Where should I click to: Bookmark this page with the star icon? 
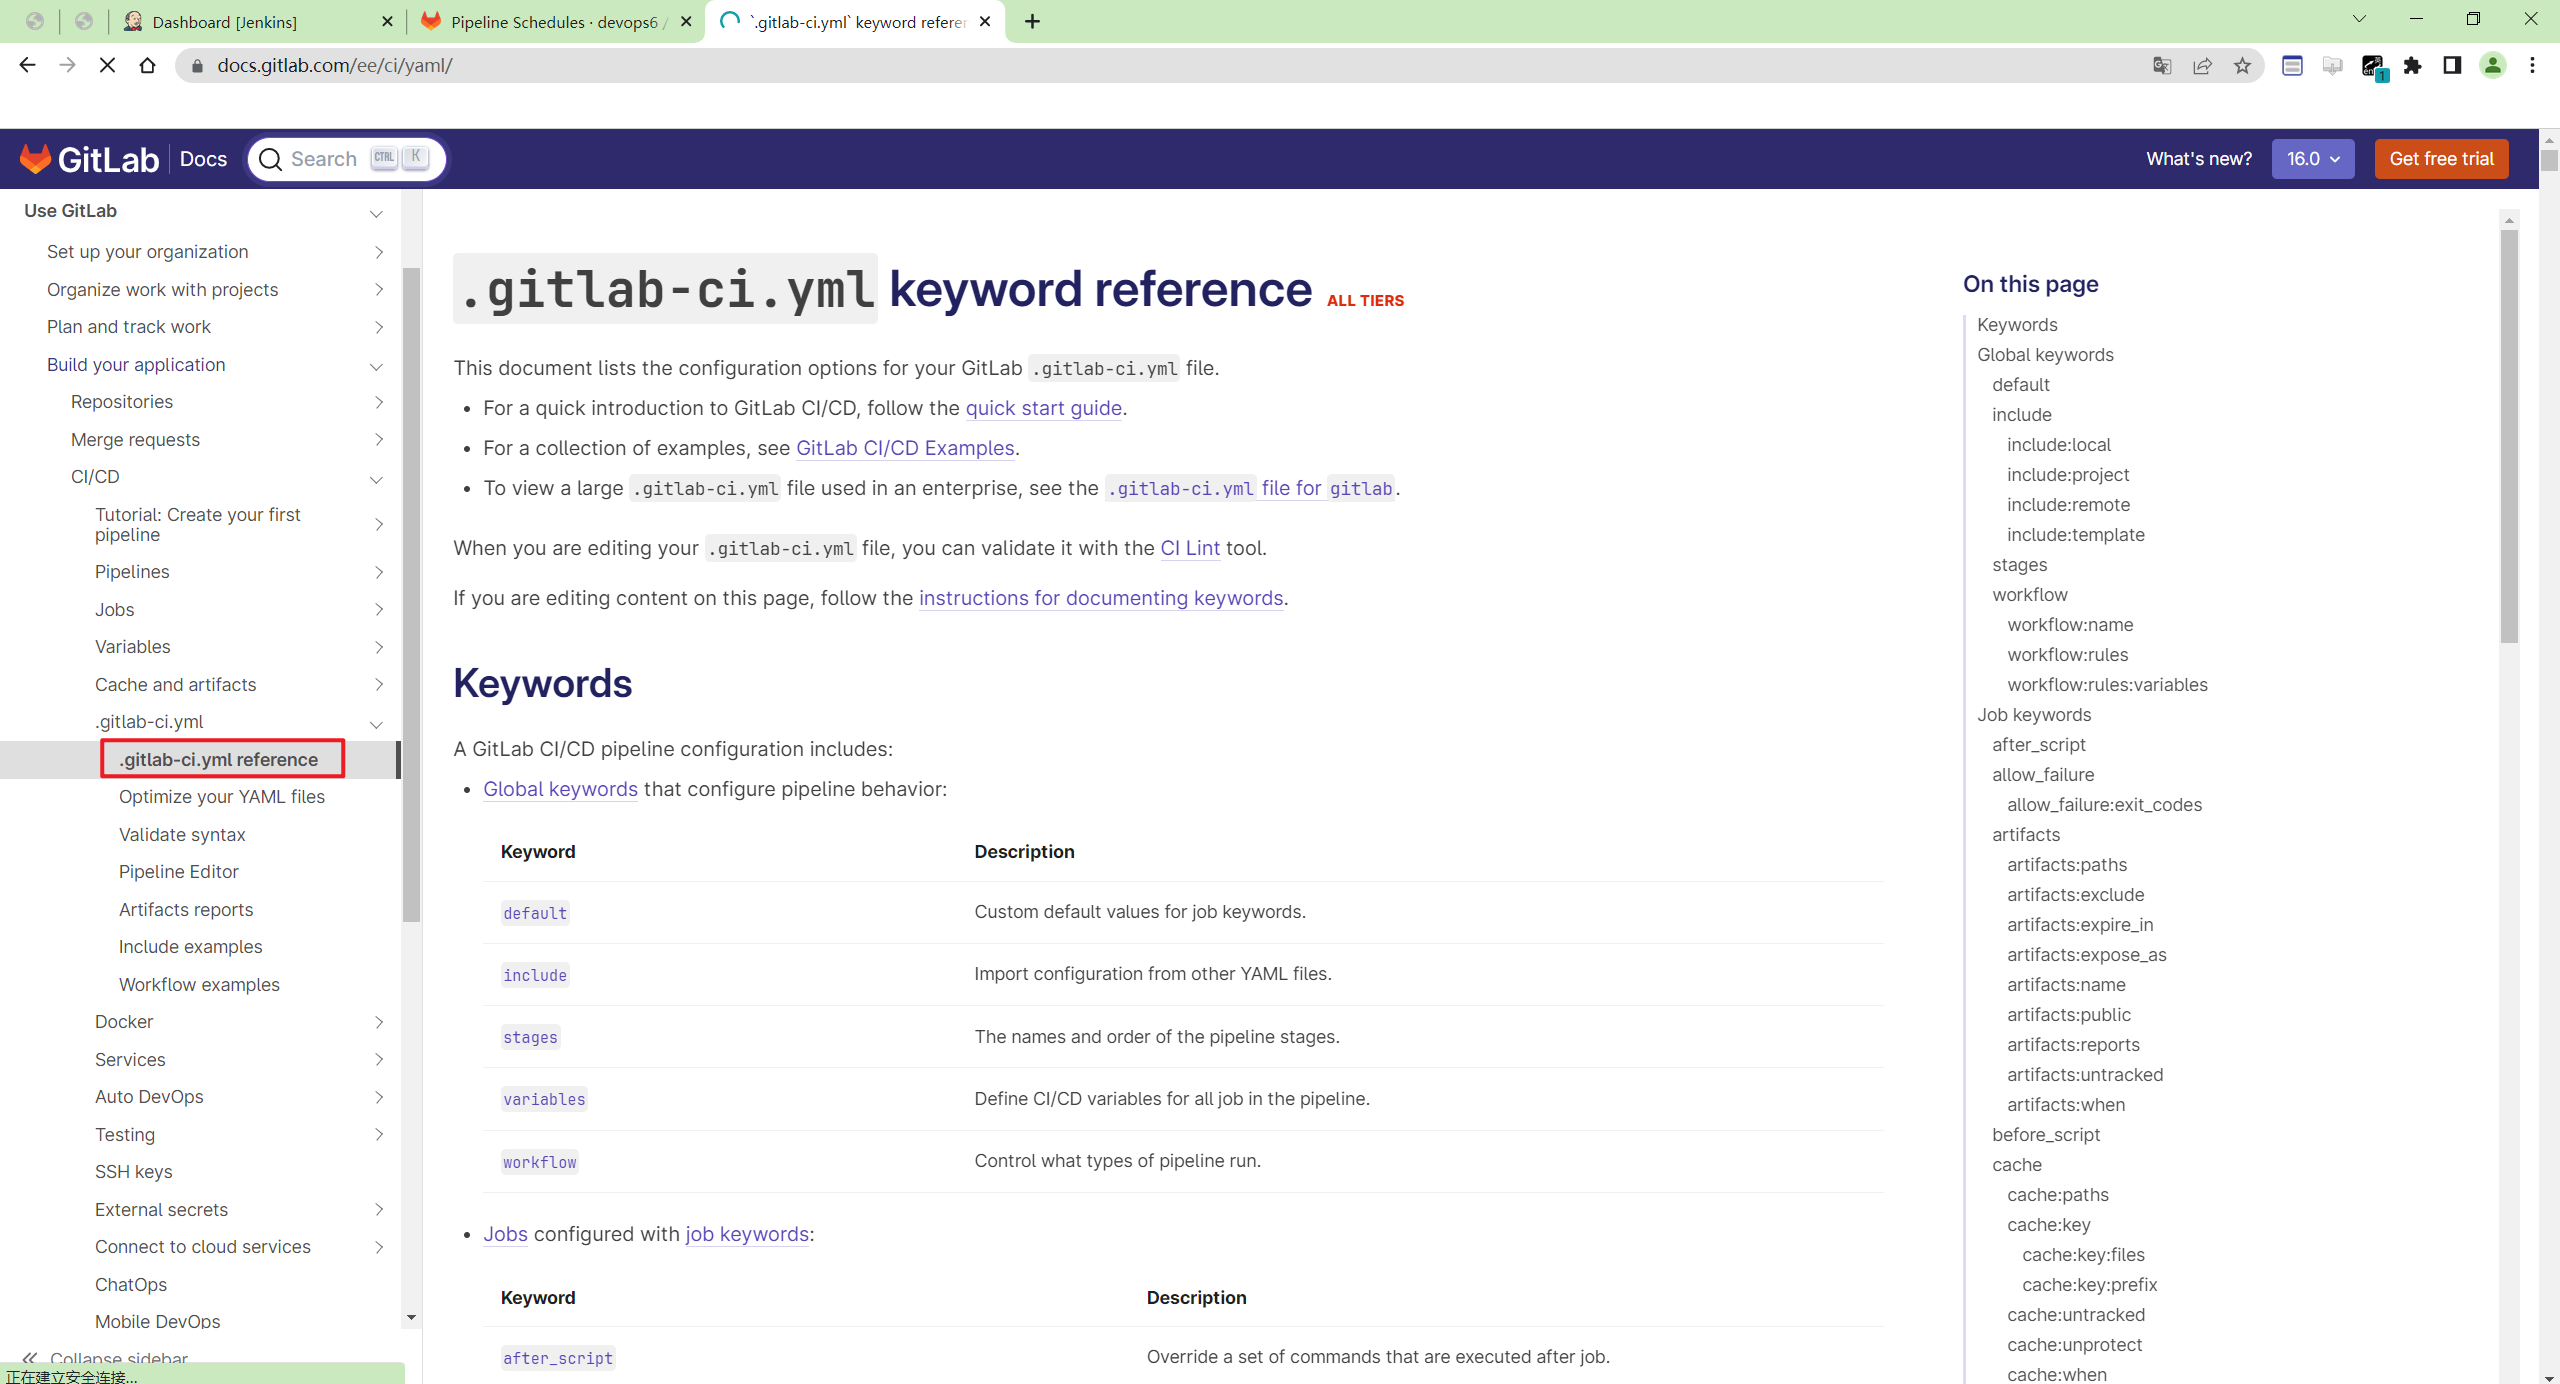point(2242,65)
